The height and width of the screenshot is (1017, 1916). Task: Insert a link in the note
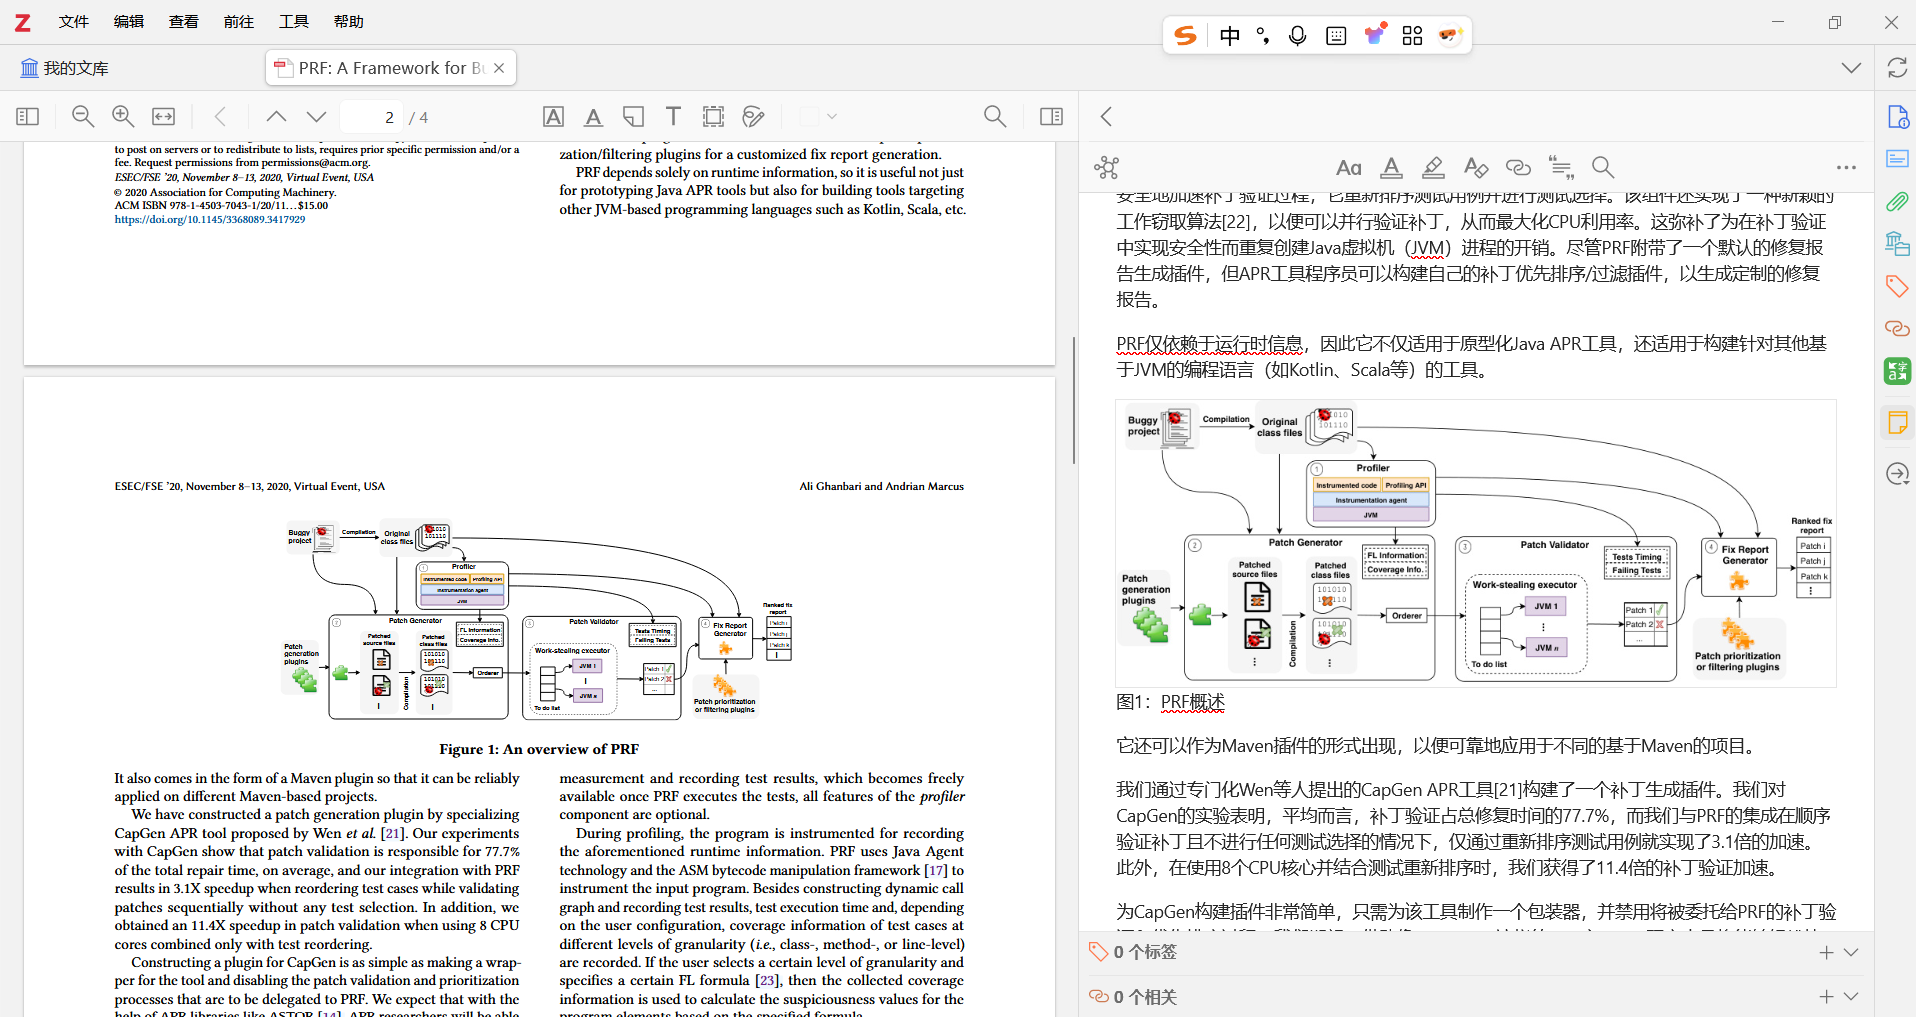(1518, 168)
